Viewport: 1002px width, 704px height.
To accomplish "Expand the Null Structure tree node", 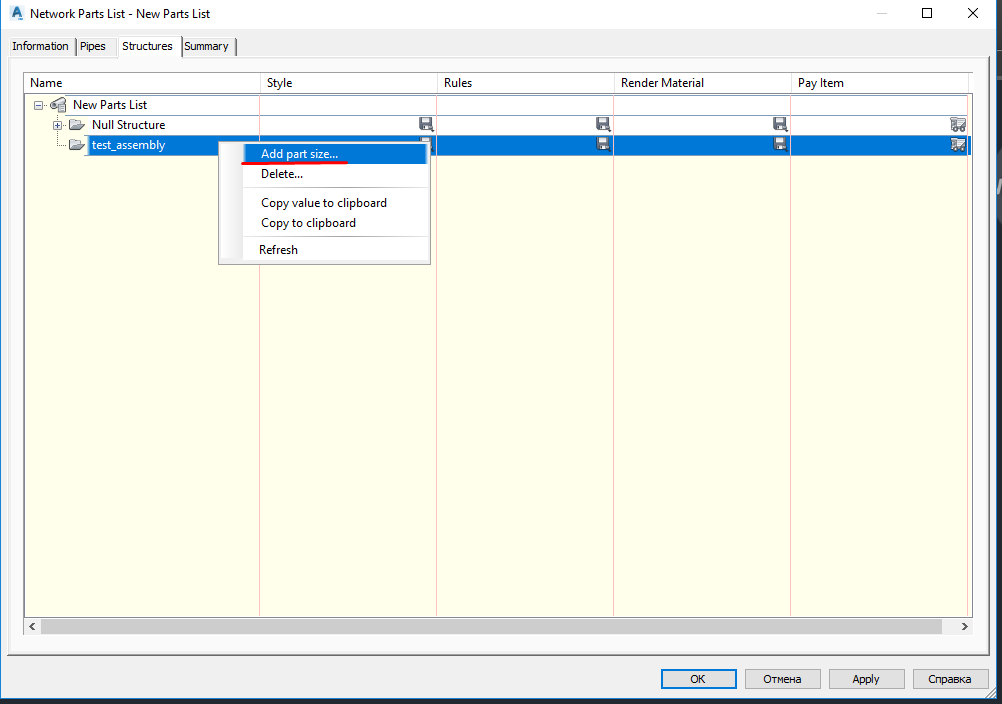I will point(56,124).
